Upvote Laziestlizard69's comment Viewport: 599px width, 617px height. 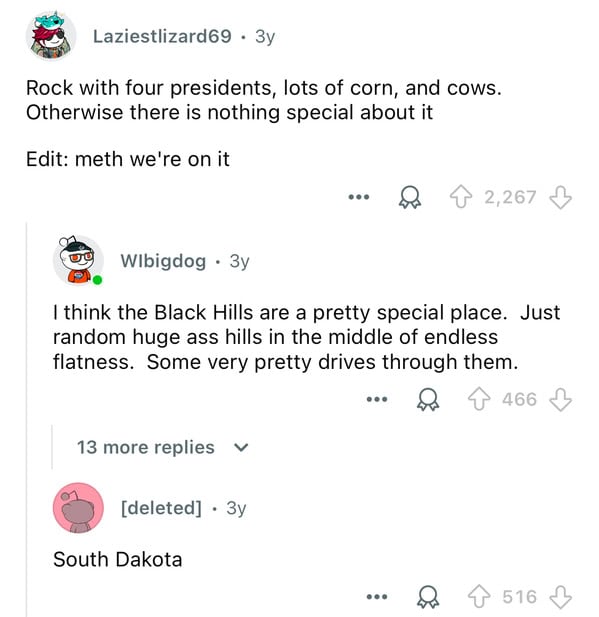tap(460, 197)
